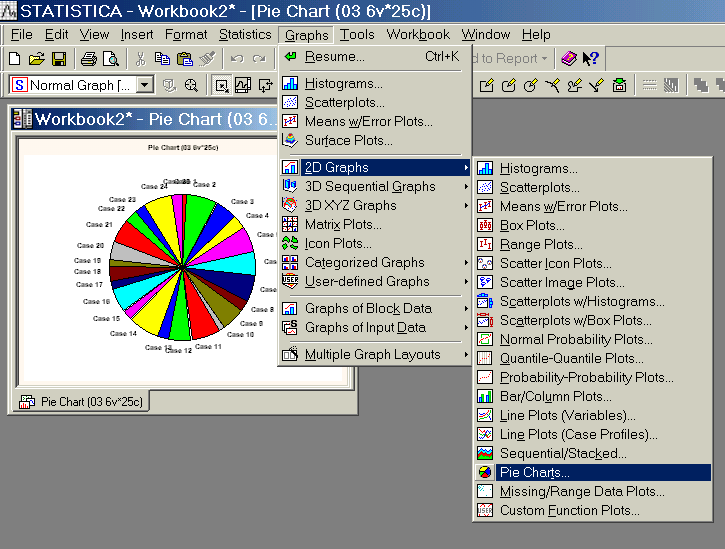Click the Icon Plots icon in Graphs menu

[x=290, y=243]
